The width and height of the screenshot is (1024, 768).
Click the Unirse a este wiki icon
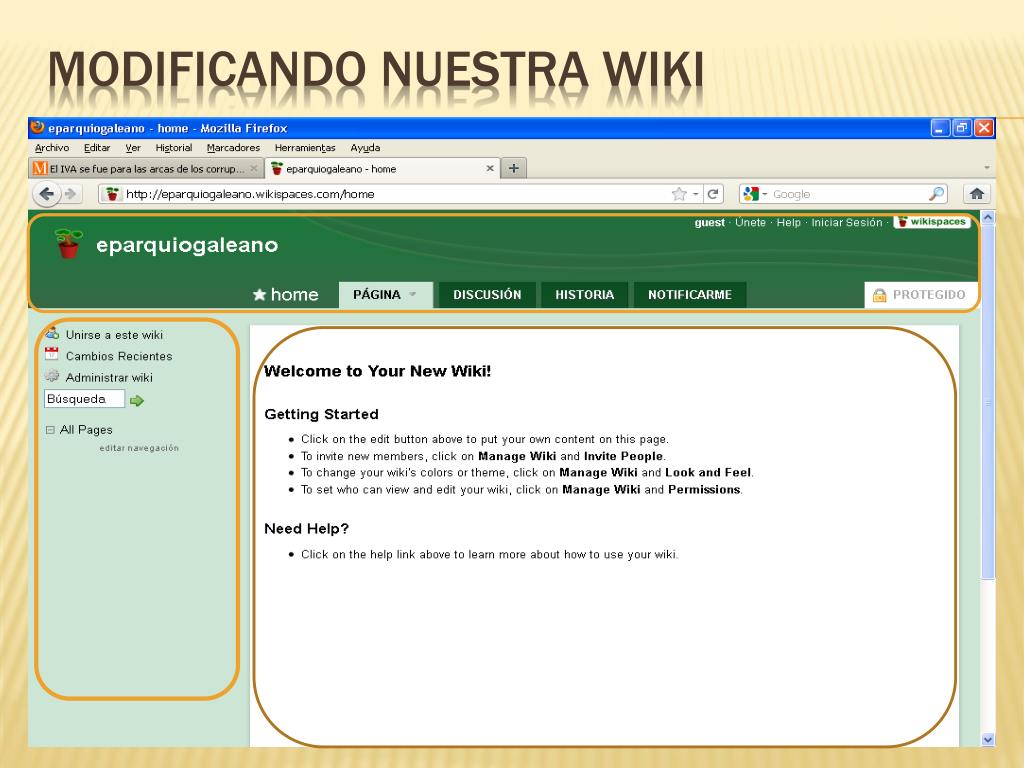[x=52, y=333]
